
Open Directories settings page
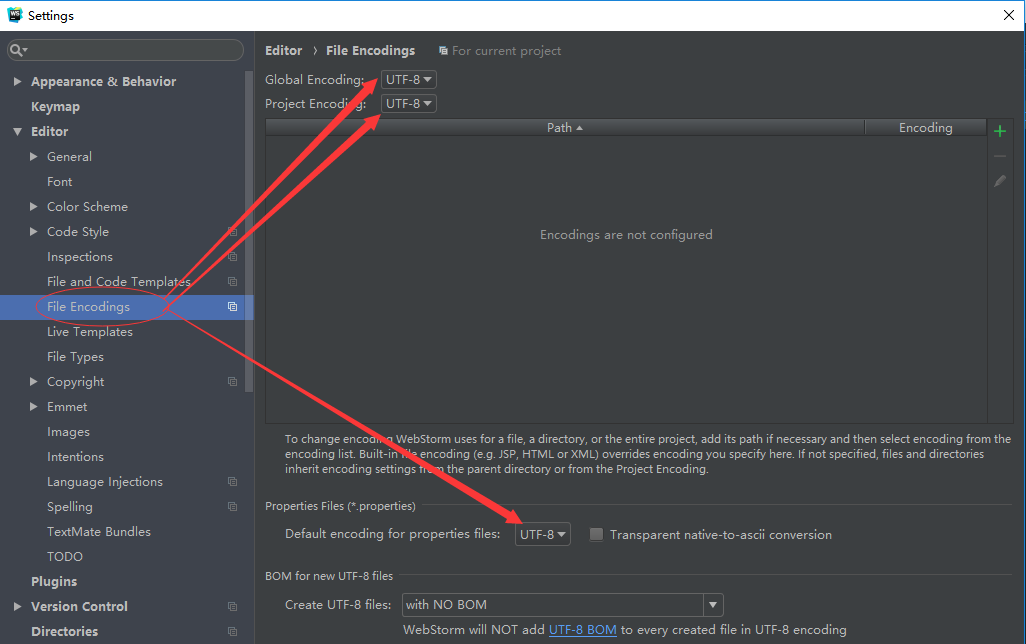click(64, 632)
